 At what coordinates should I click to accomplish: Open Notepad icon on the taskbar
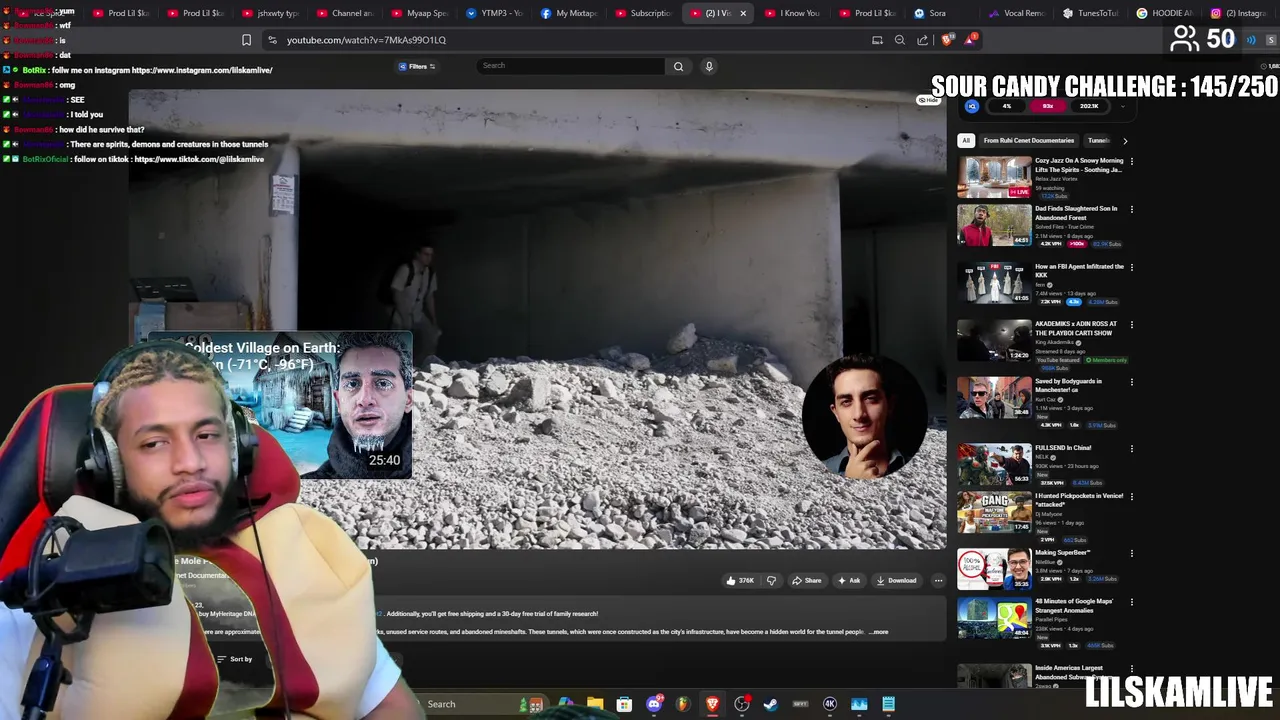tap(888, 704)
